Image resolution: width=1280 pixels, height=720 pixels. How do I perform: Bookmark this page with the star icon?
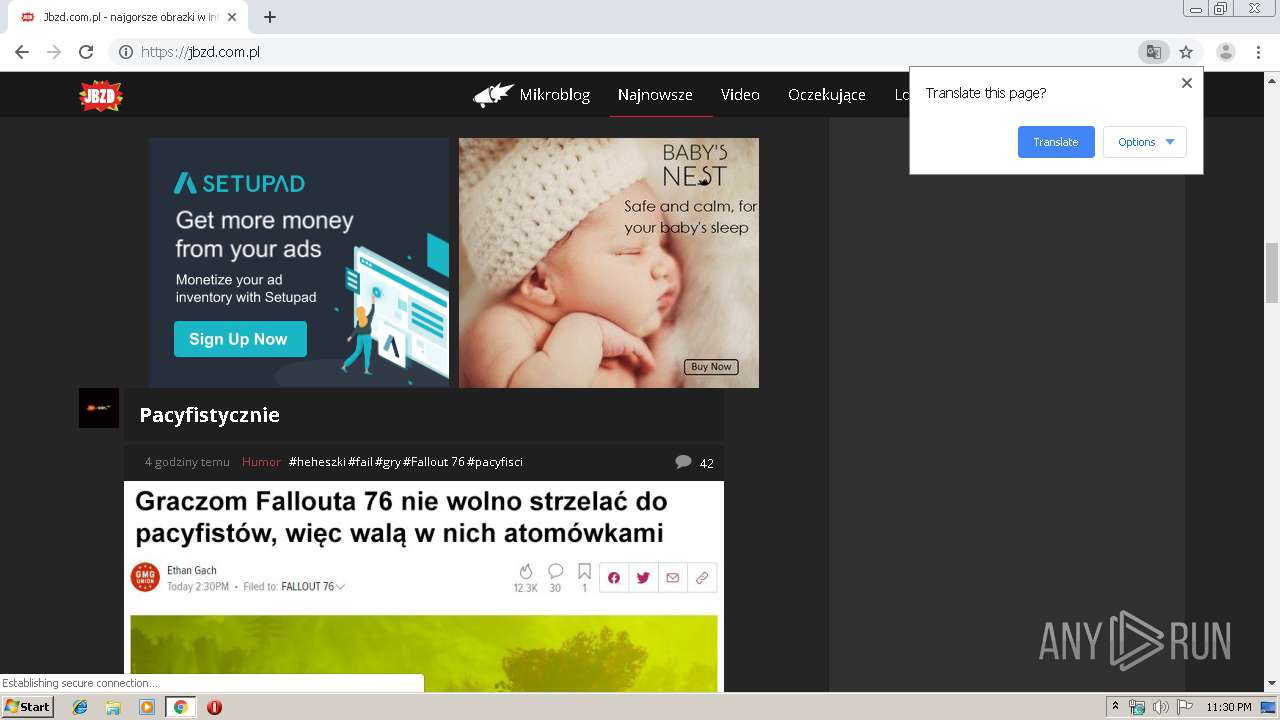1186,52
